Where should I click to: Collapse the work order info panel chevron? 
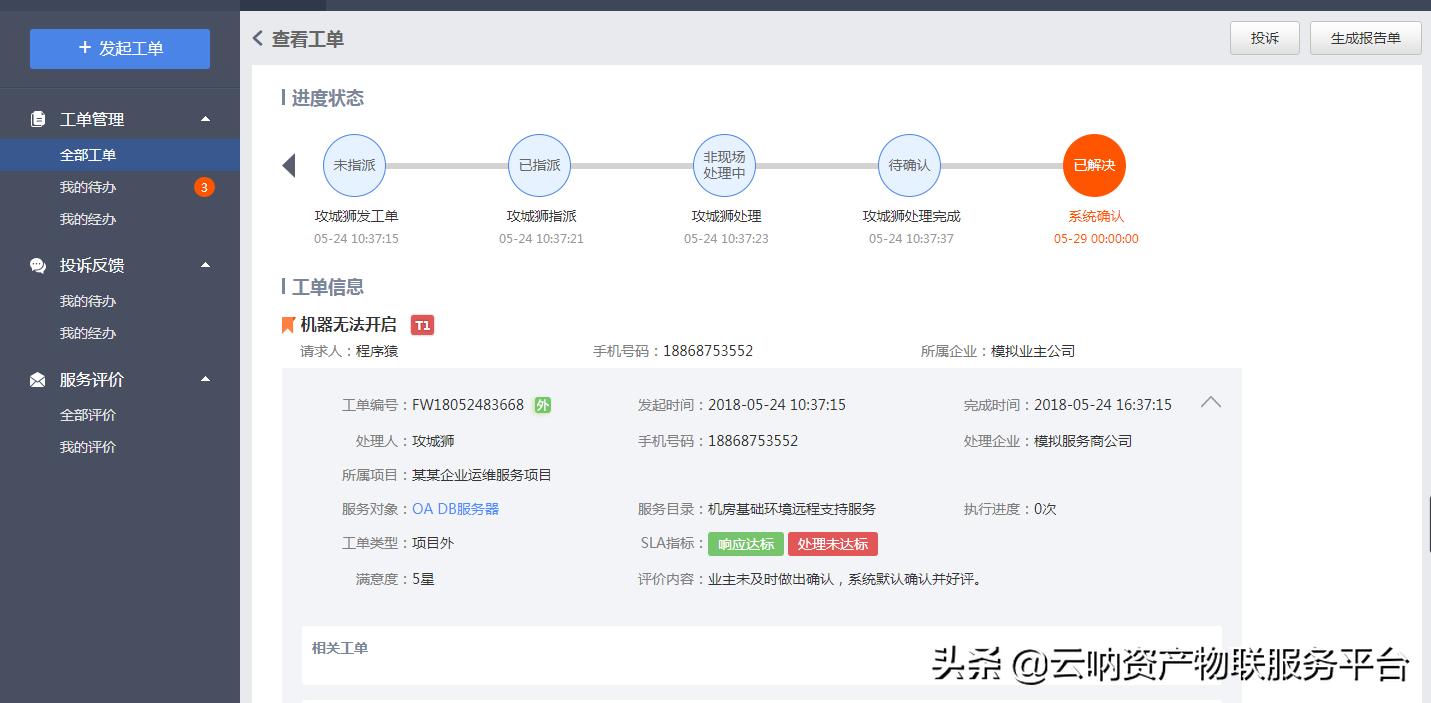pos(1211,401)
